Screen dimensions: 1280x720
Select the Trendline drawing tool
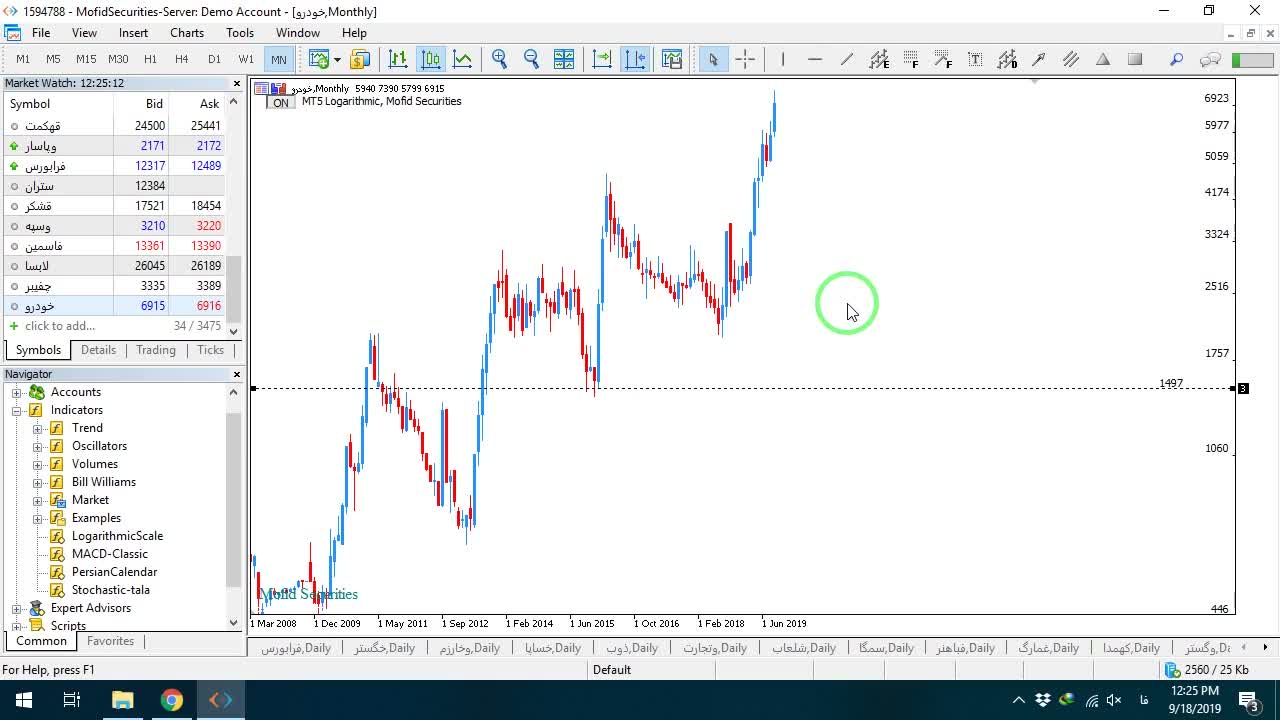847,59
